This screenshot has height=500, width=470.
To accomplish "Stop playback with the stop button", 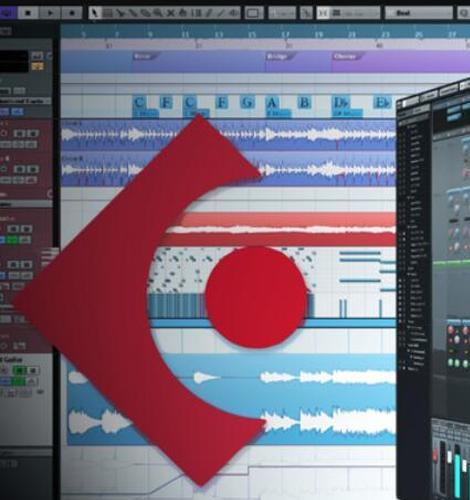I will click(x=28, y=13).
